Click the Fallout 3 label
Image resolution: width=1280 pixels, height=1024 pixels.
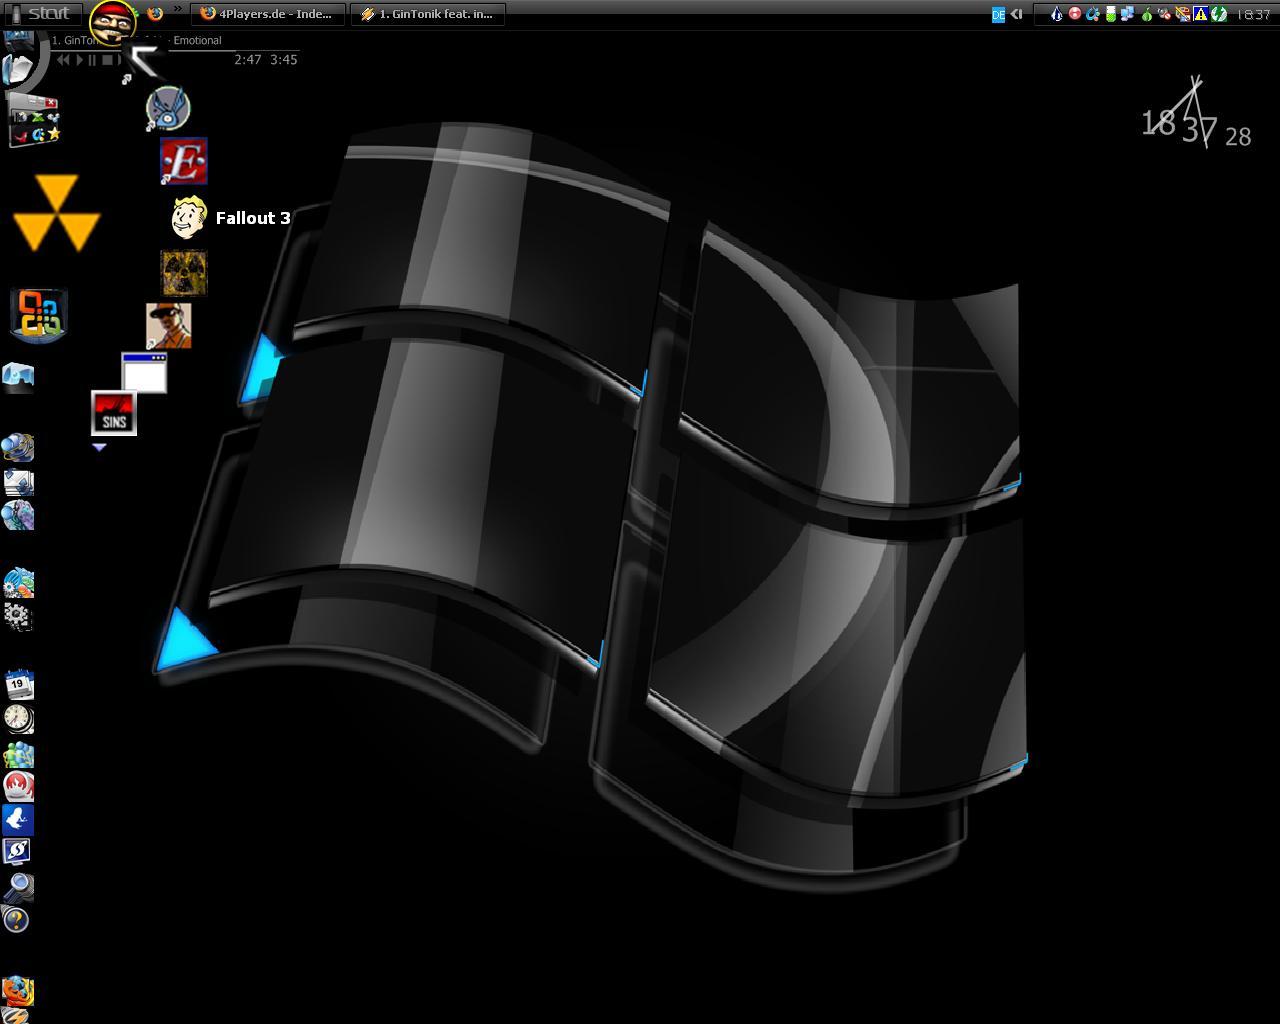coord(253,218)
